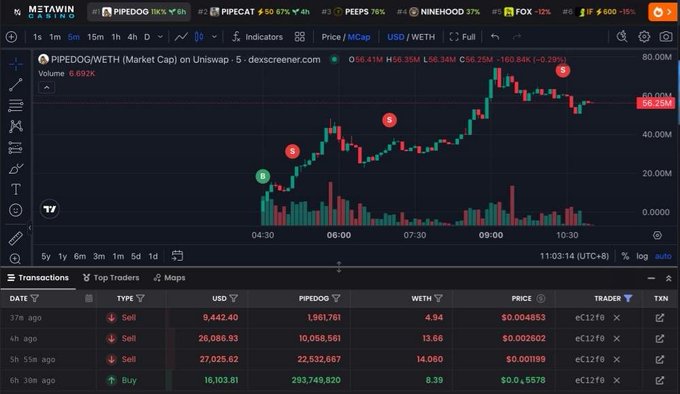The image size is (680, 394).
Task: Select the pattern drawing tool
Action: (x=16, y=126)
